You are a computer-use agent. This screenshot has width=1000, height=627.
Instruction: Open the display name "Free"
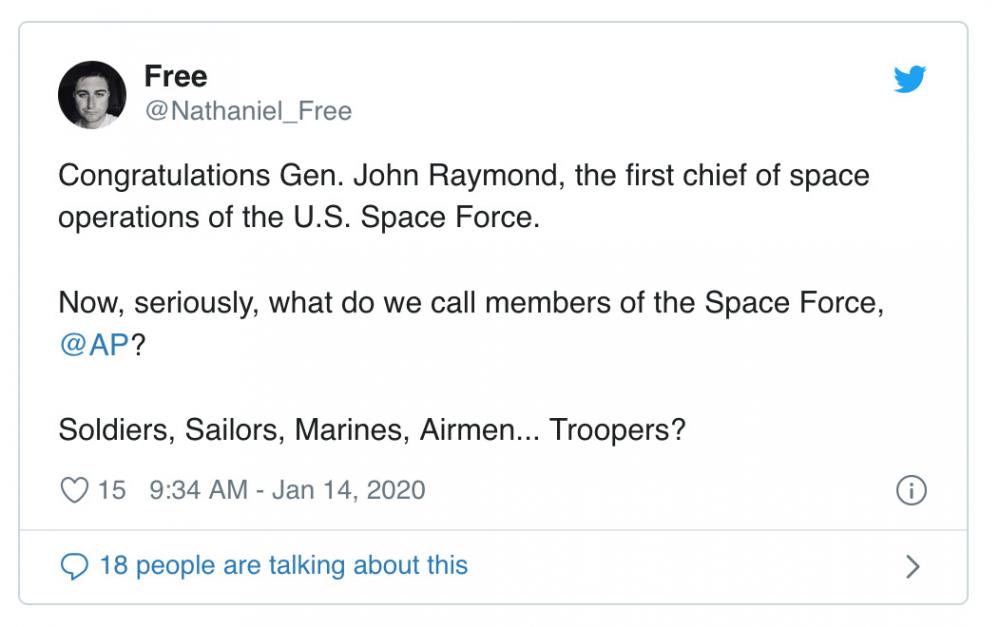coord(175,76)
